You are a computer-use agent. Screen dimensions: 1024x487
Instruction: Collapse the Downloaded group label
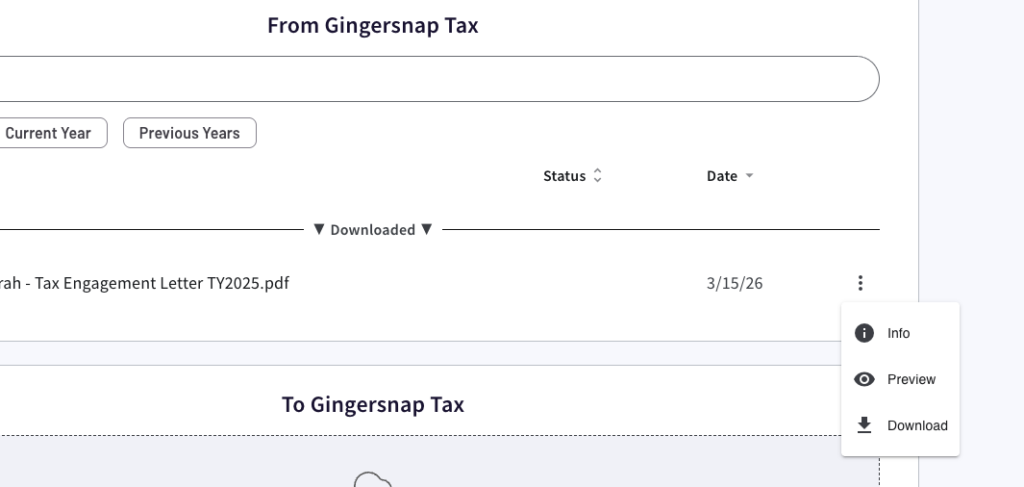click(x=372, y=230)
